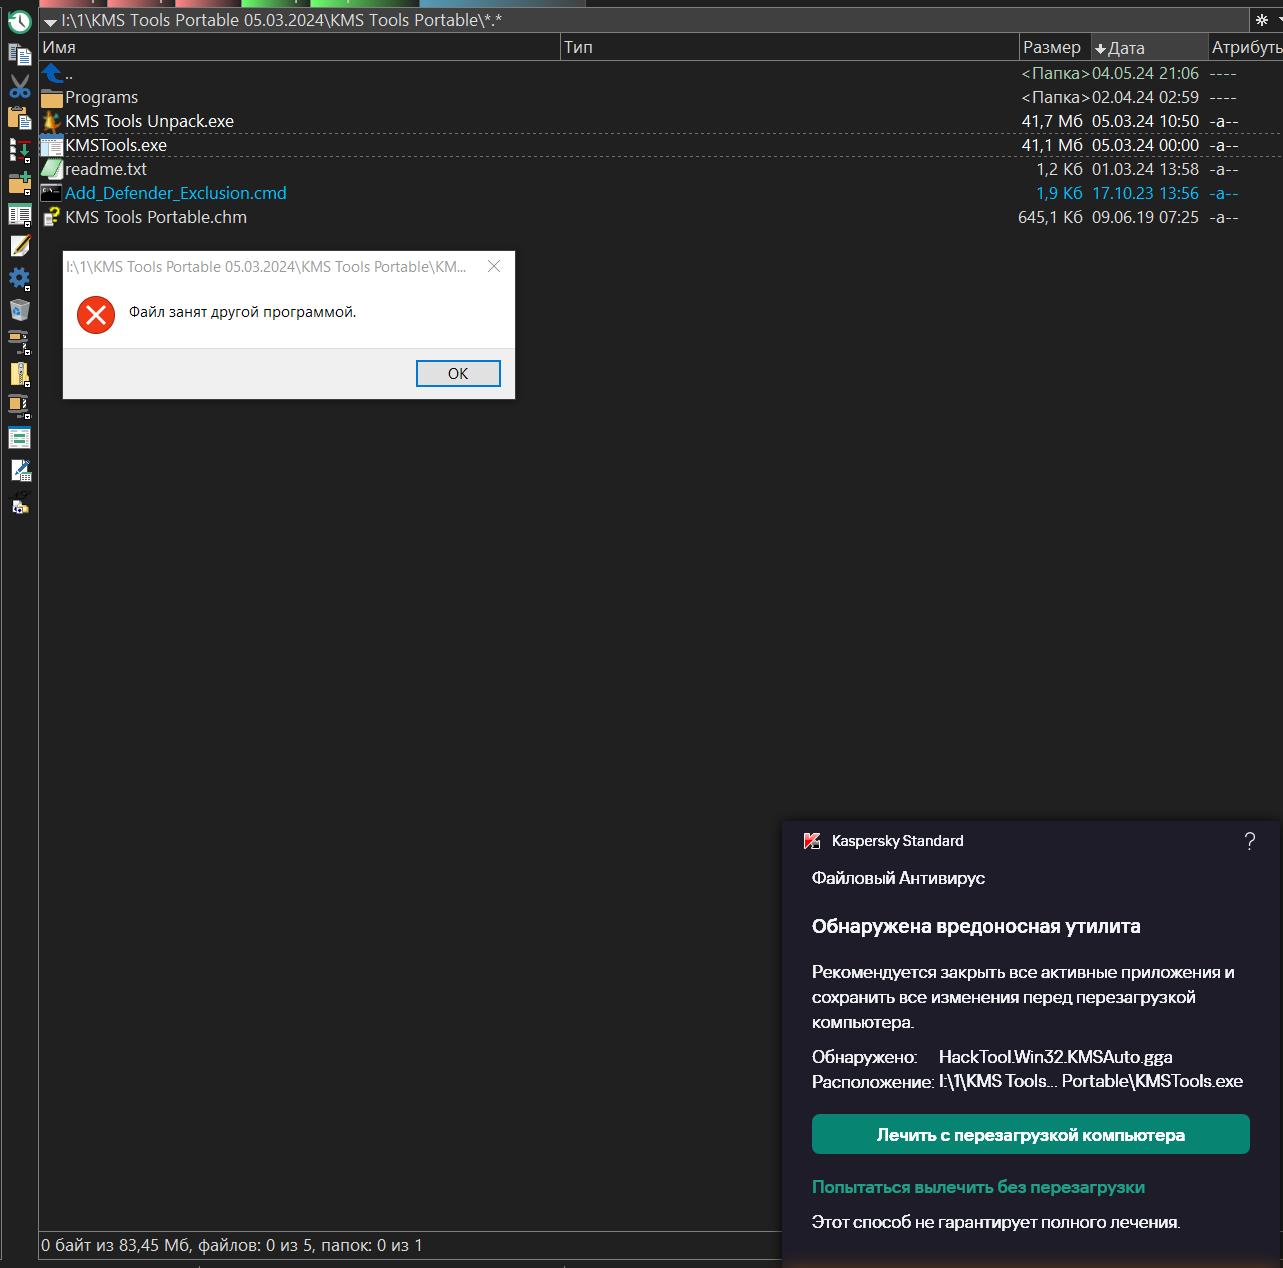Click the scissors Cut icon
The width and height of the screenshot is (1283, 1268).
tap(20, 87)
